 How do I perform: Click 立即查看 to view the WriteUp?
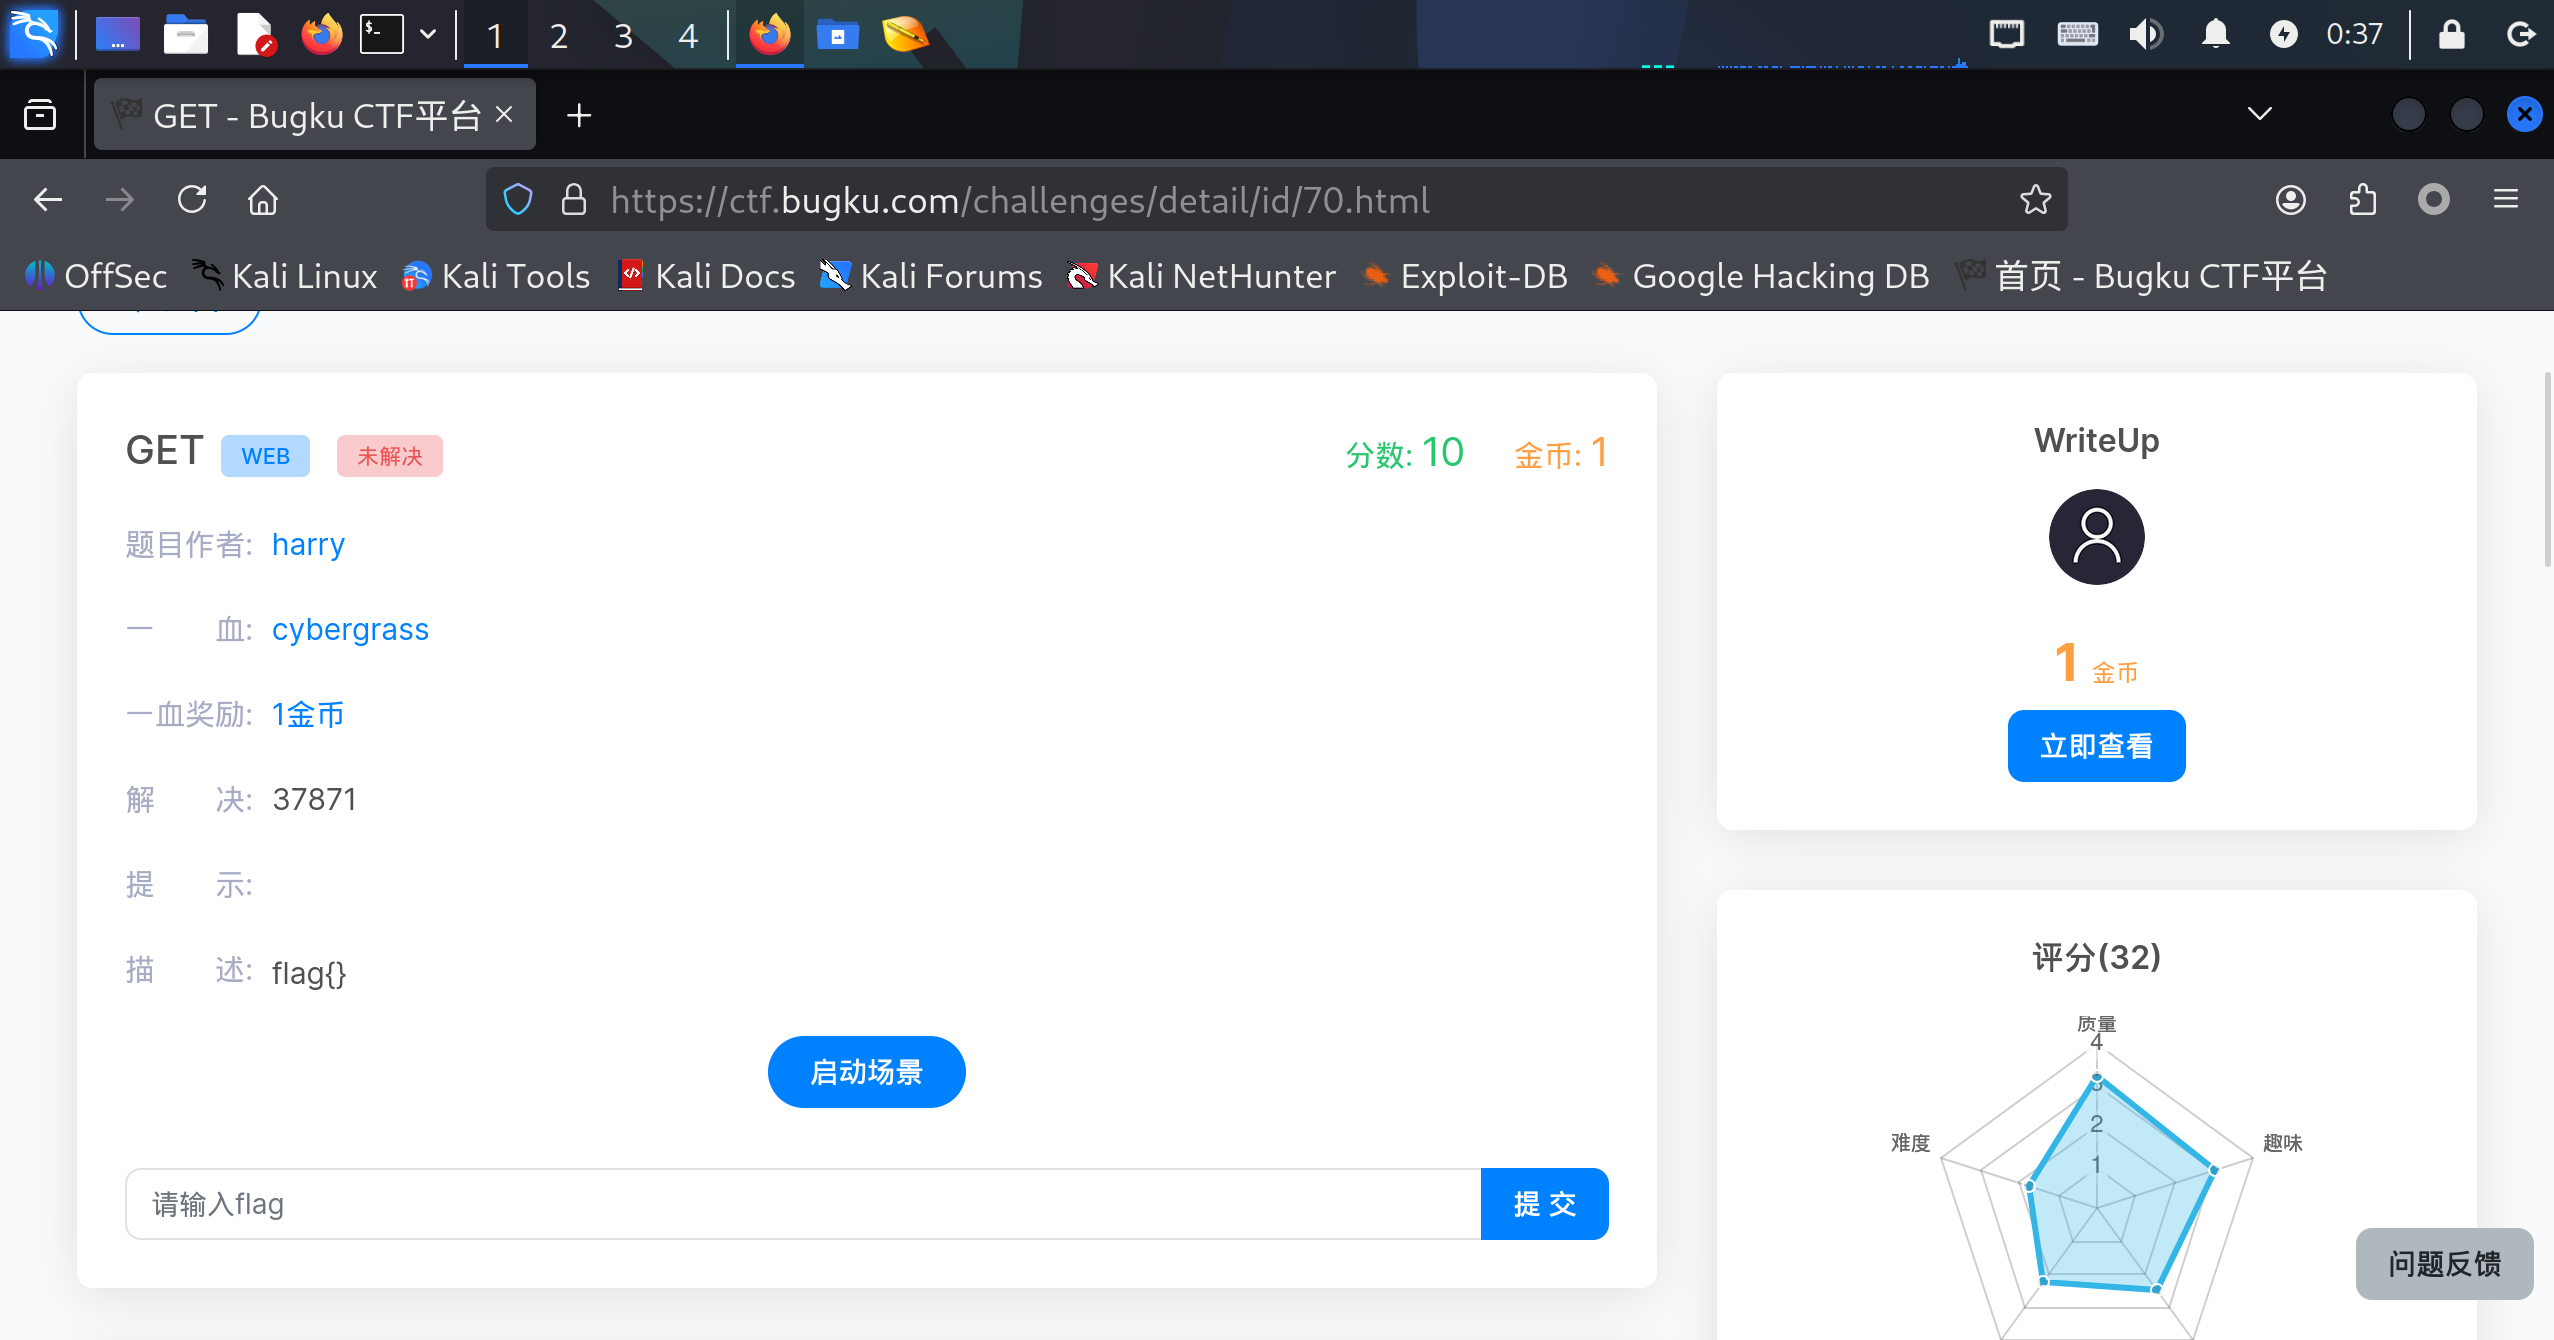coord(2096,746)
